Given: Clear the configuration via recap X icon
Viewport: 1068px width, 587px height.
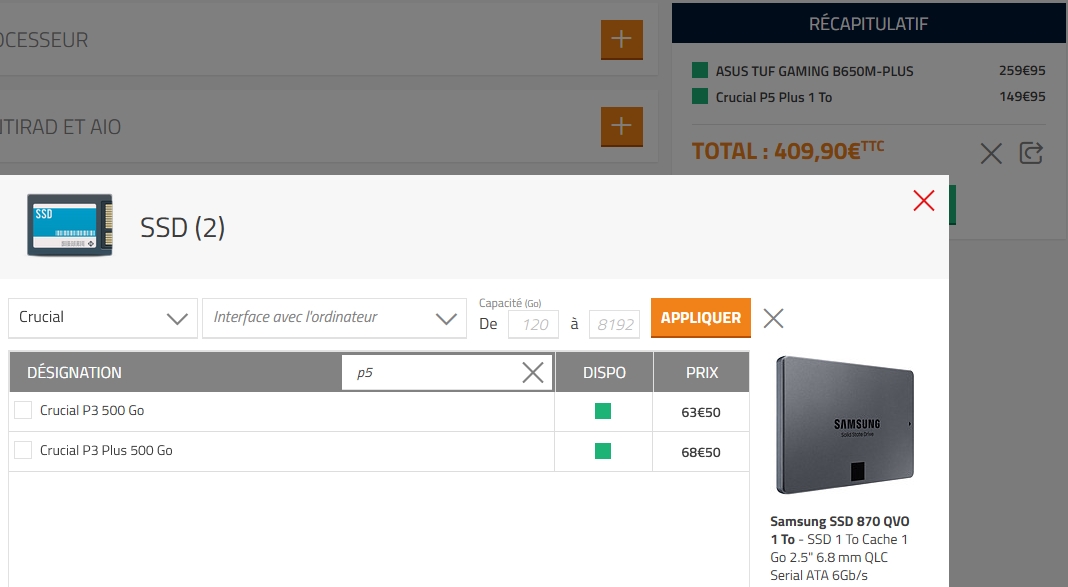Looking at the screenshot, I should pyautogui.click(x=991, y=153).
